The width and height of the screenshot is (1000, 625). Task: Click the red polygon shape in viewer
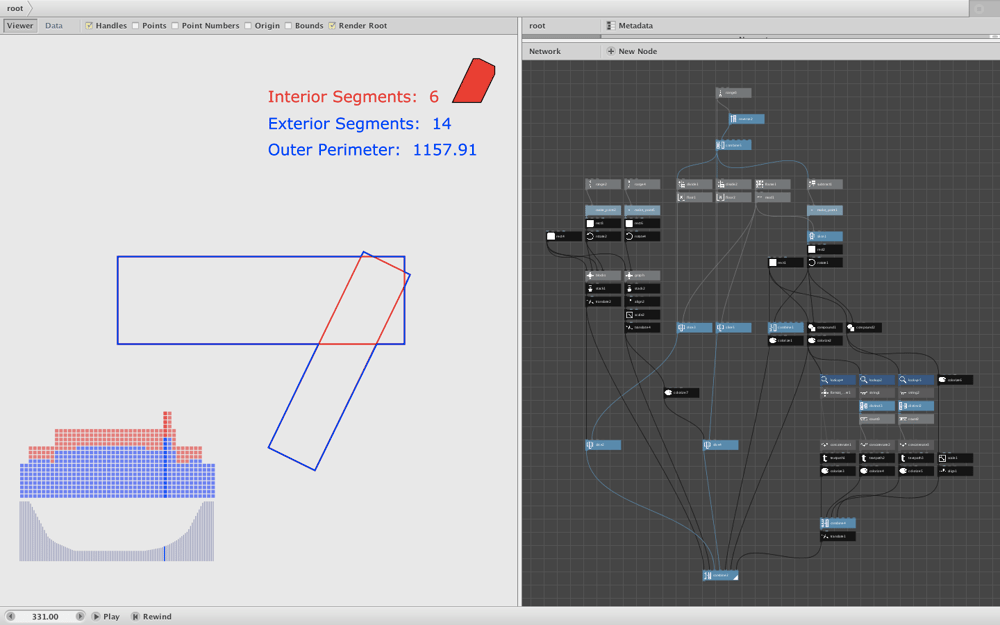pos(474,81)
